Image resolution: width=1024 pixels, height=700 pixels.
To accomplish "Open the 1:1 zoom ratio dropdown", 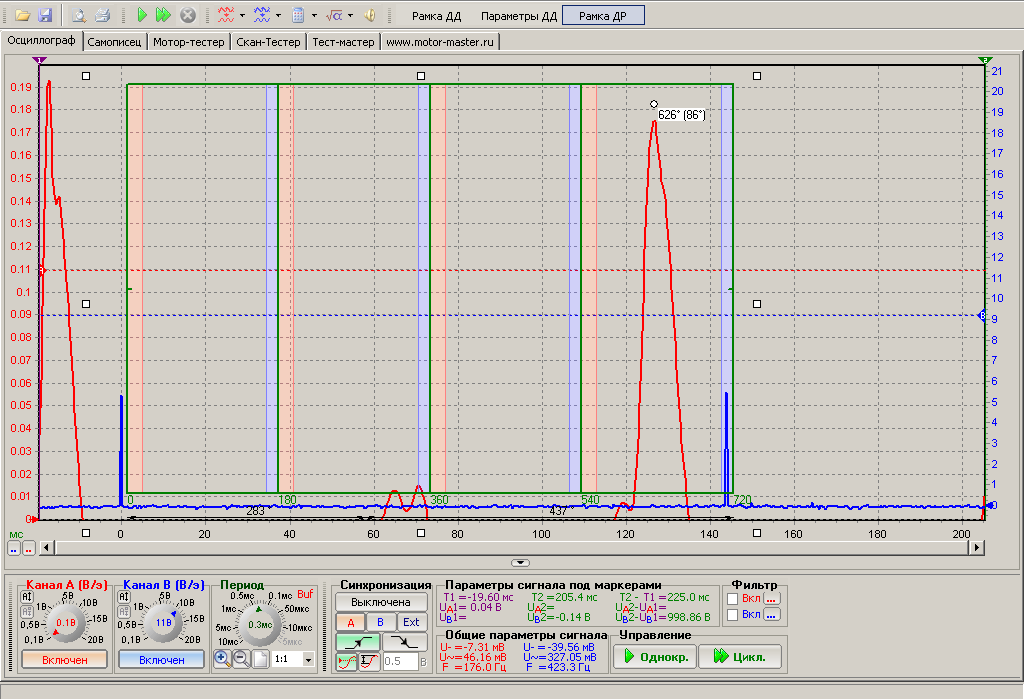I will coord(308,660).
